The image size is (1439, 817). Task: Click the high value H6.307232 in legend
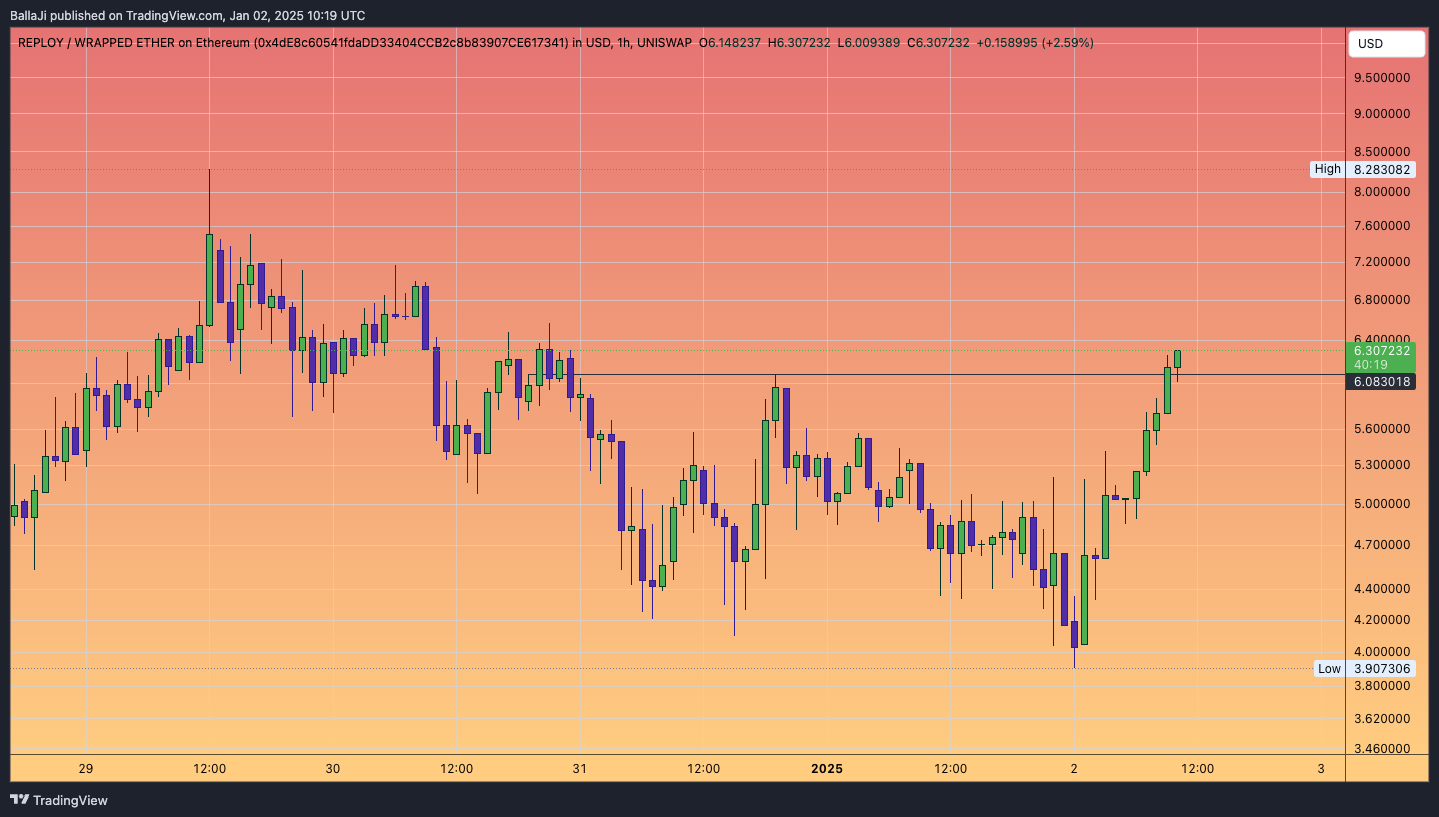point(799,43)
